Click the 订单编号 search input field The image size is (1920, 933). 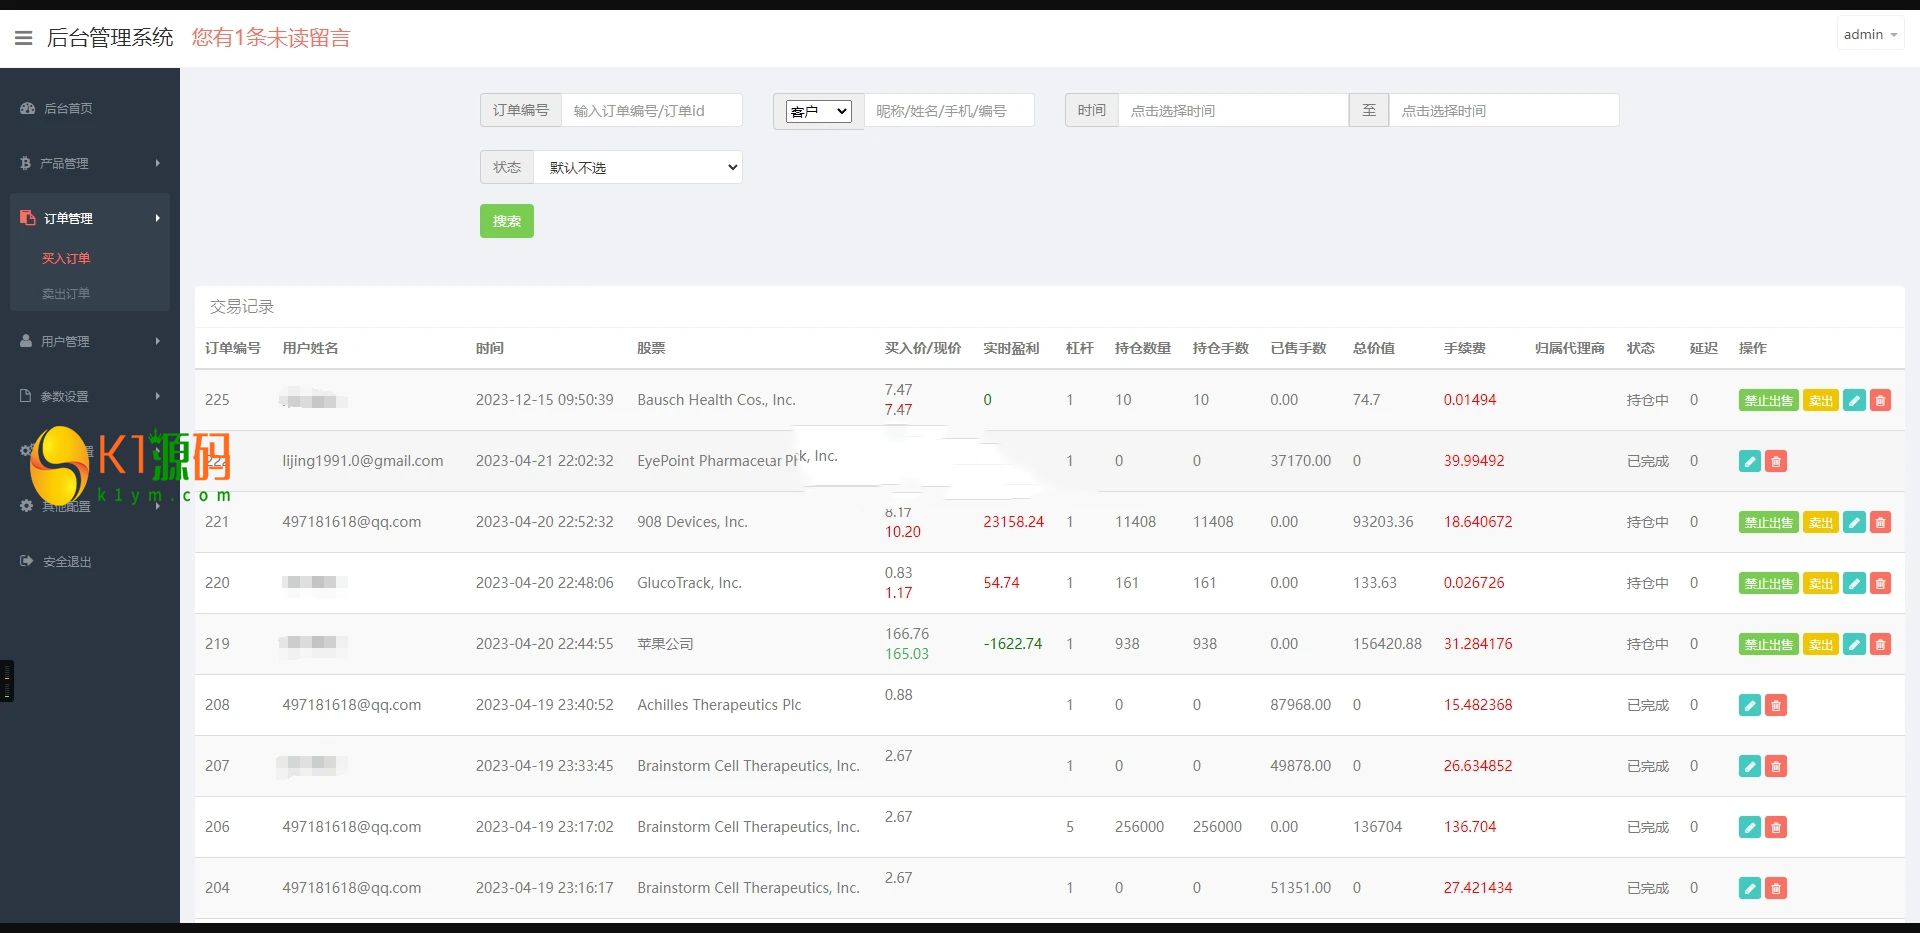[x=651, y=111]
